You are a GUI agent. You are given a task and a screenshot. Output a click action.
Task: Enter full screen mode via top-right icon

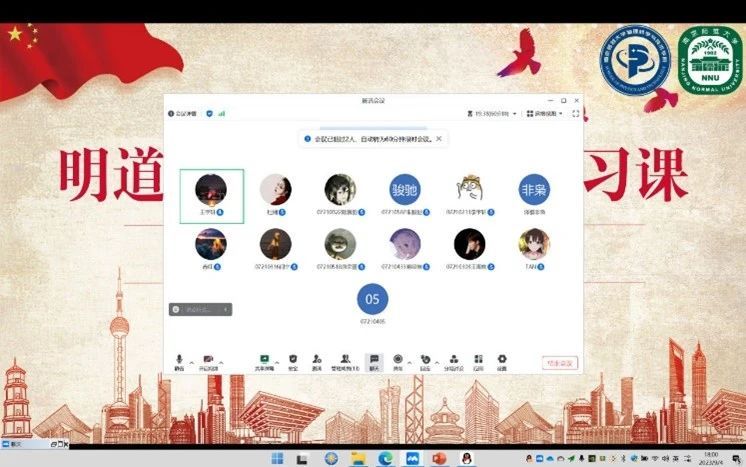pyautogui.click(x=575, y=114)
